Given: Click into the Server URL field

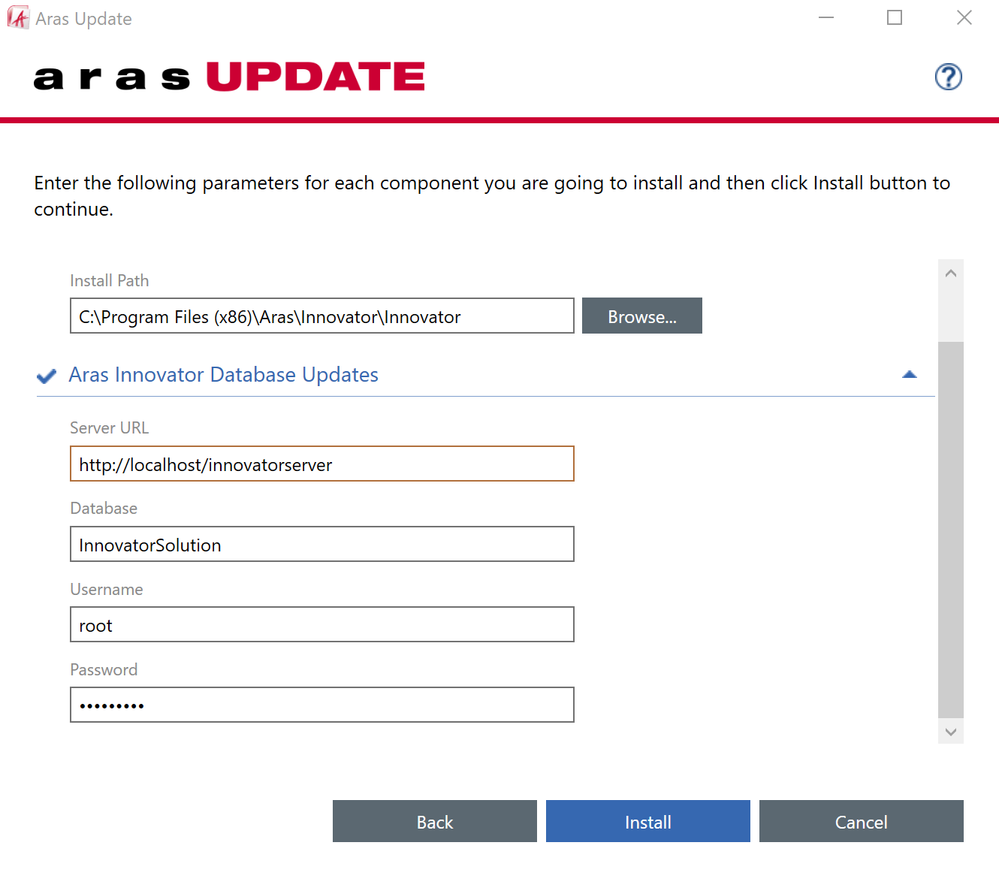Looking at the screenshot, I should pyautogui.click(x=321, y=464).
